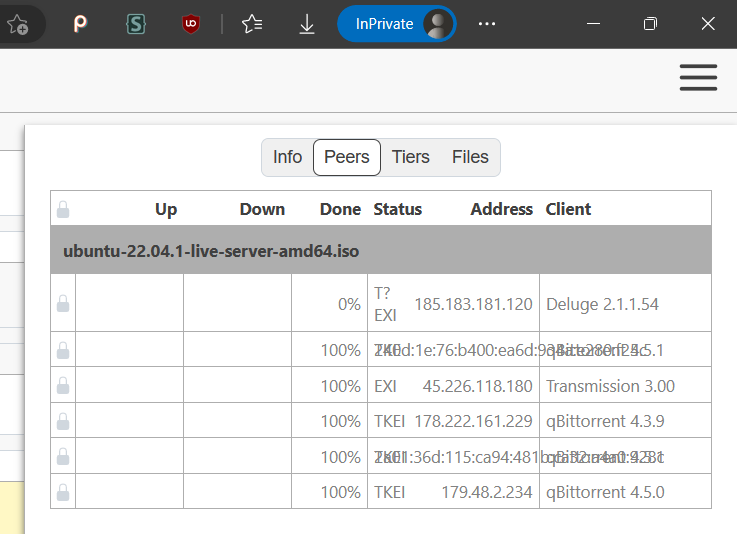Switch to the Tiers tab

tap(411, 157)
